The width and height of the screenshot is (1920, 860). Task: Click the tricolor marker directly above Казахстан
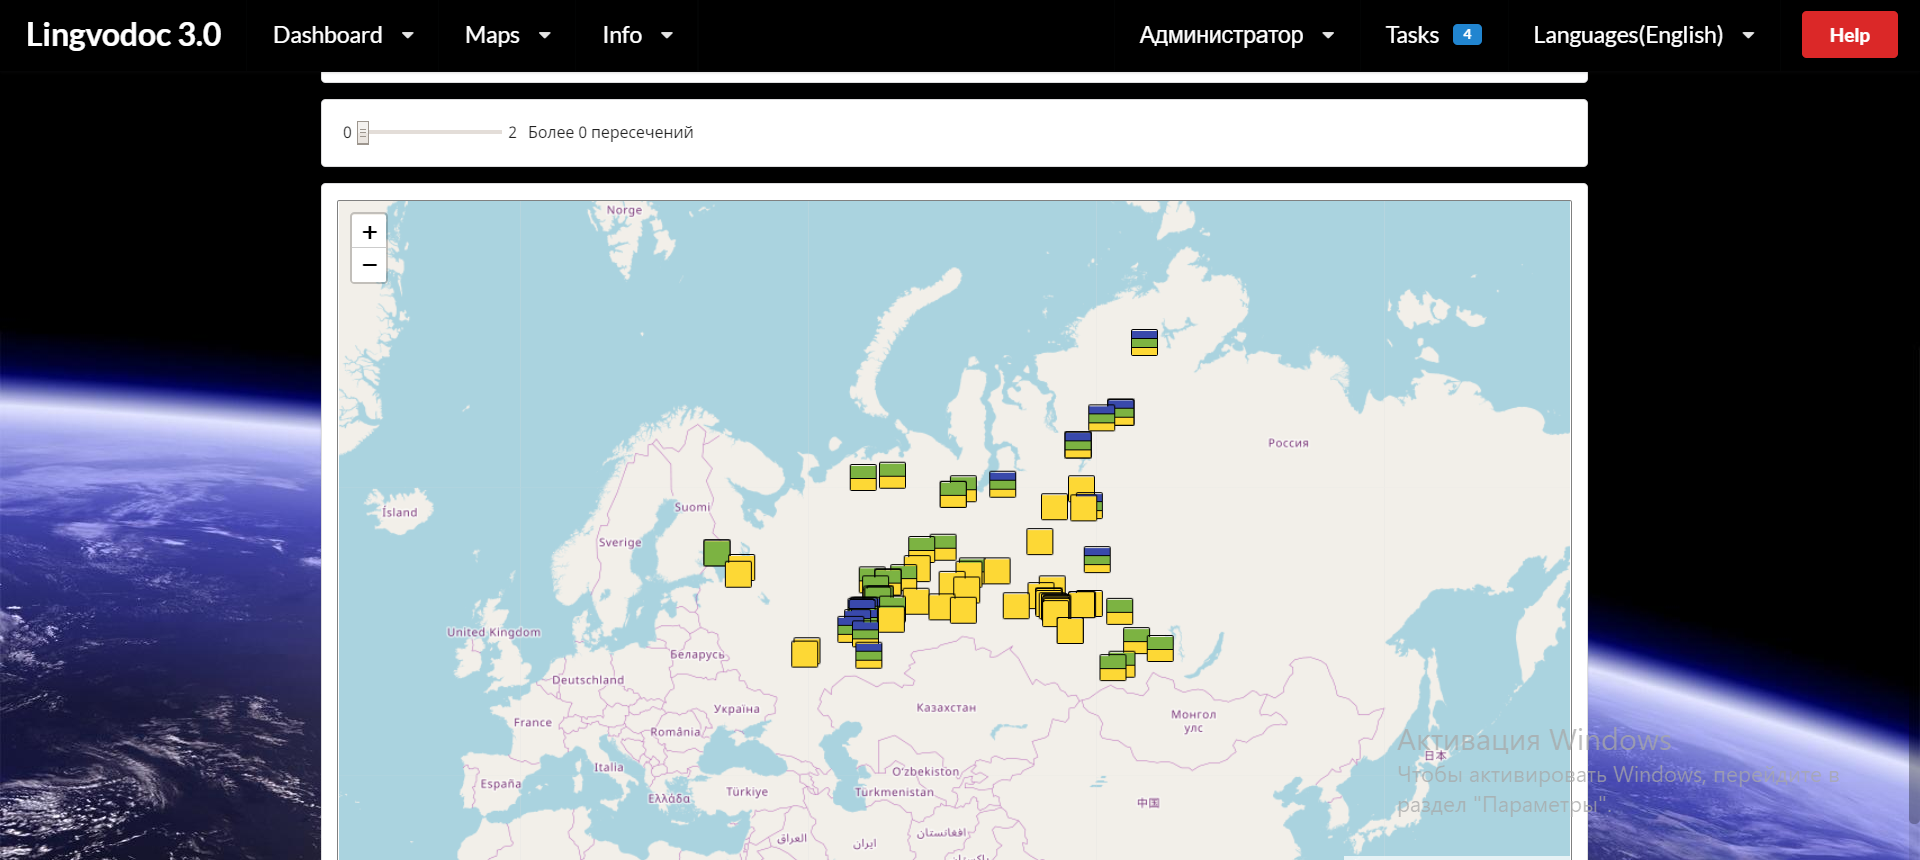[x=869, y=655]
